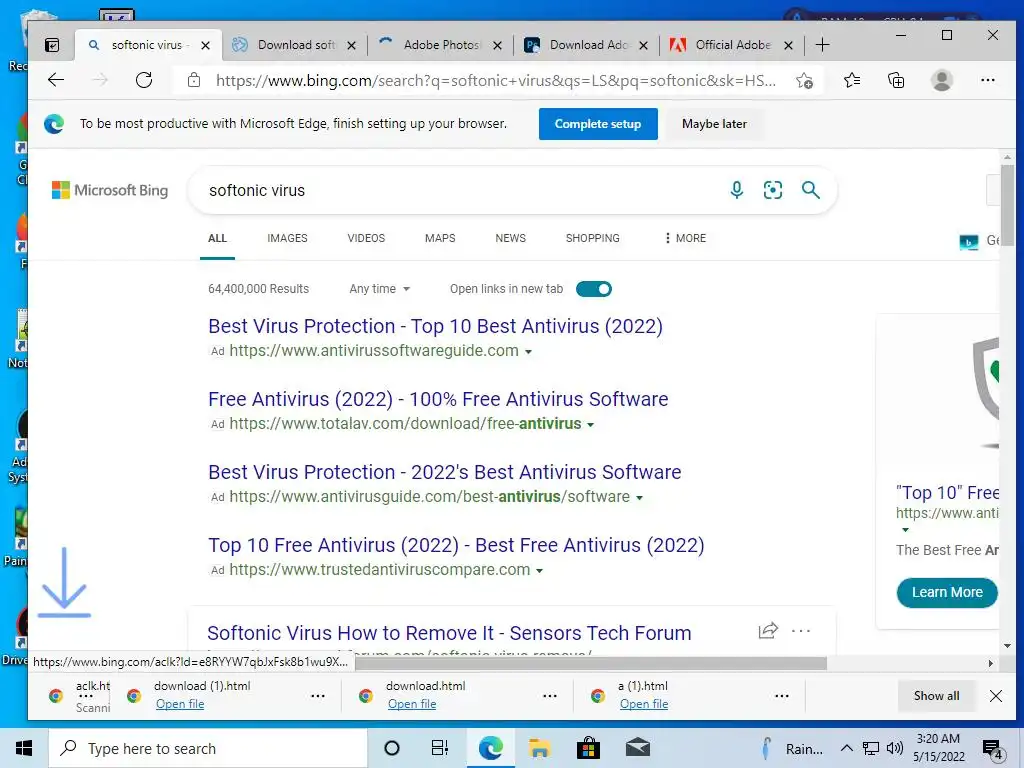This screenshot has height=768, width=1024.
Task: Expand the Any time filter
Action: 379,289
